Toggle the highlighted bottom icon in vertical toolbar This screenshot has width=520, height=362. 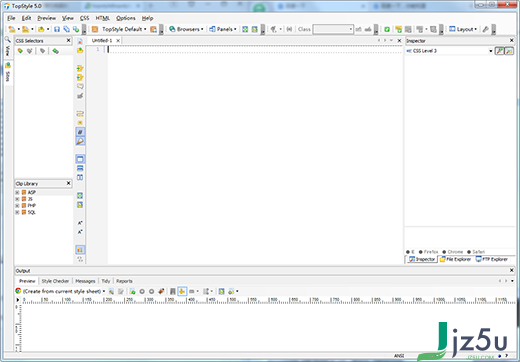click(x=80, y=250)
